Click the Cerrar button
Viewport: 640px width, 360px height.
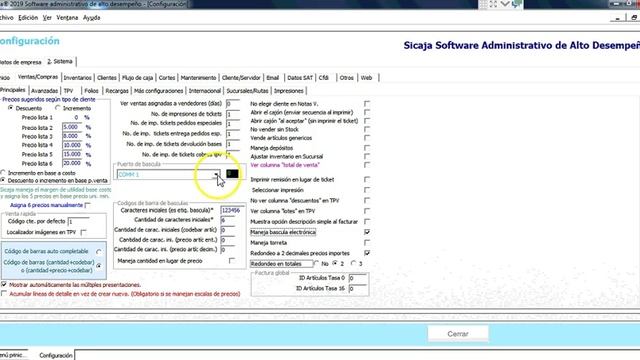pyautogui.click(x=458, y=334)
